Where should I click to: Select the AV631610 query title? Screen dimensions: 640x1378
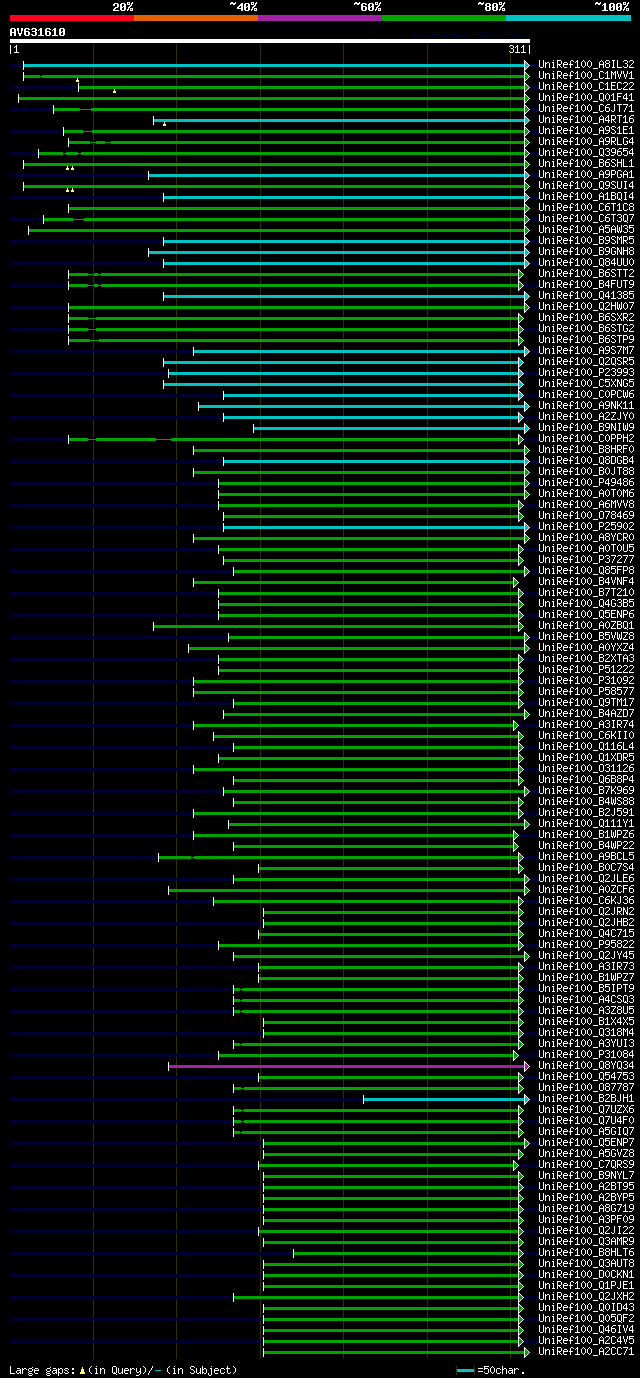pyautogui.click(x=38, y=32)
